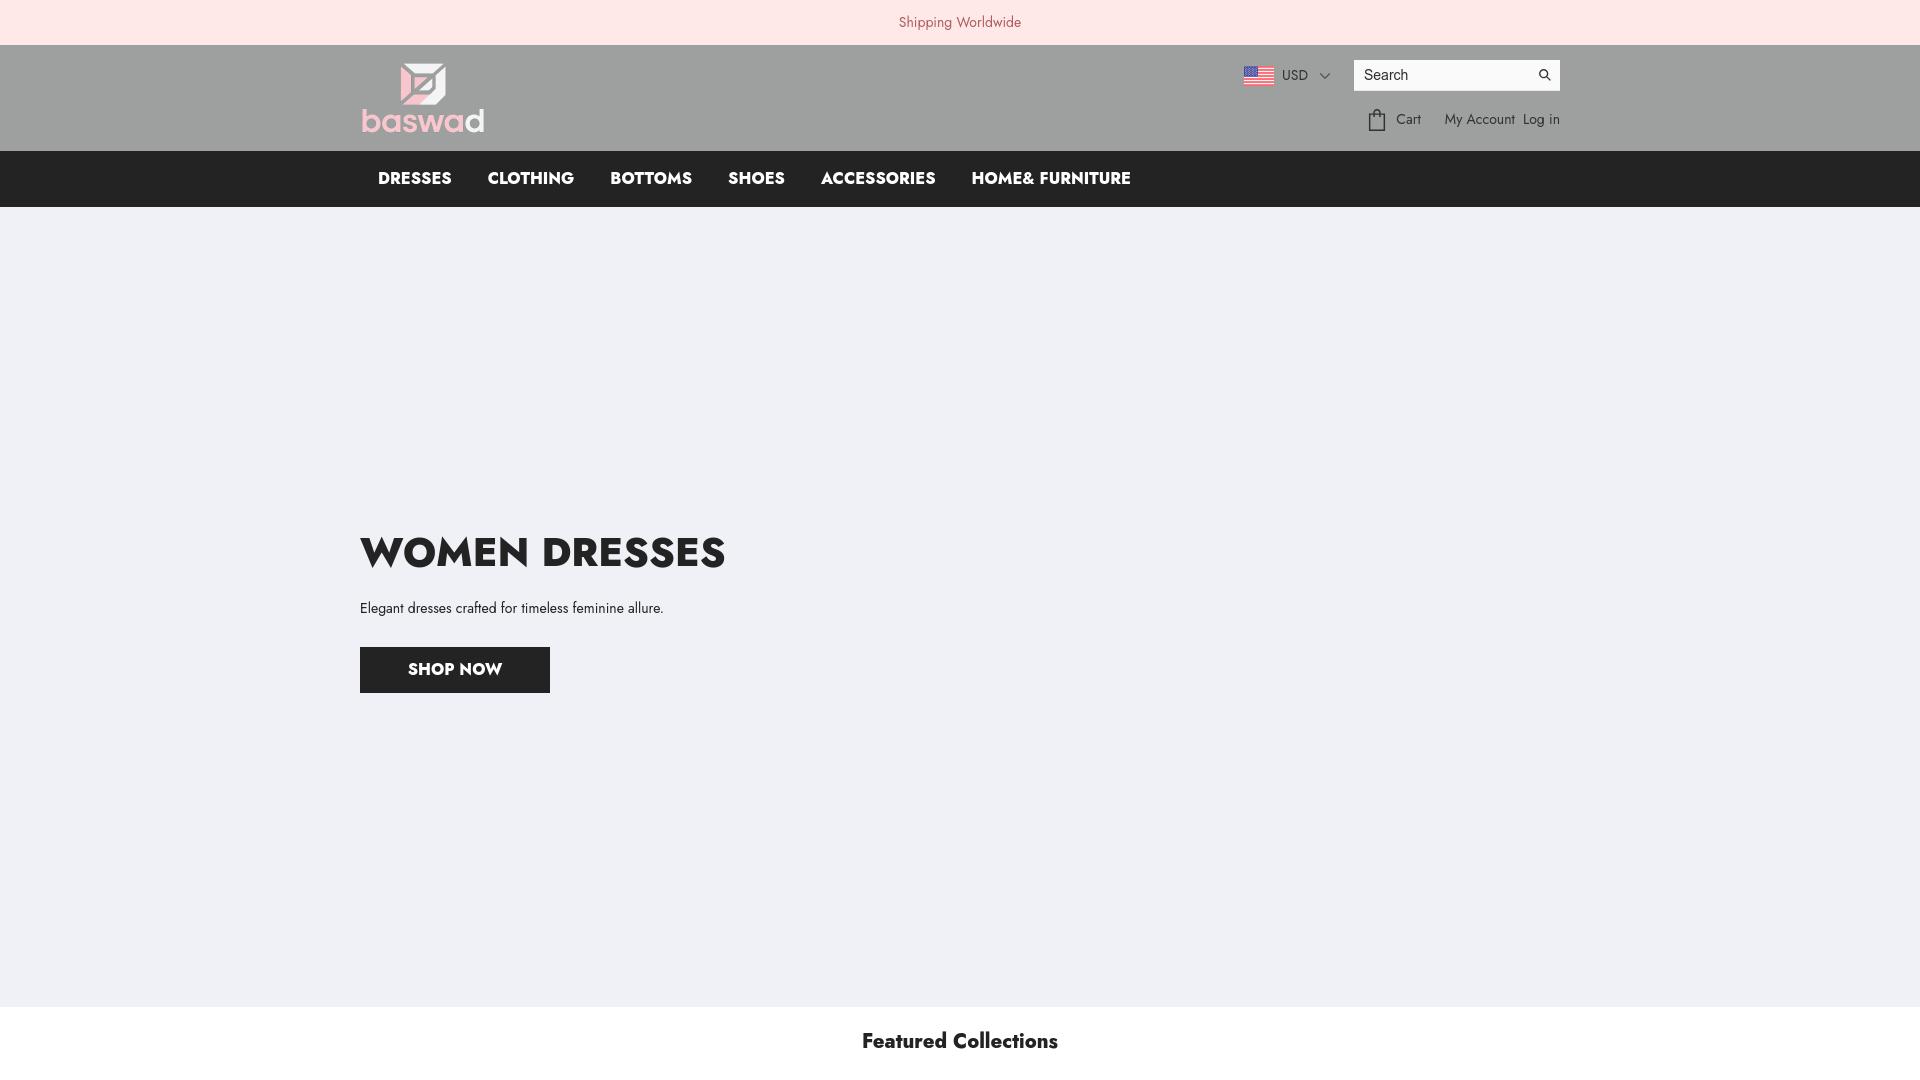Image resolution: width=1920 pixels, height=1080 pixels.
Task: Open the Cart link text
Action: pos(1408,119)
